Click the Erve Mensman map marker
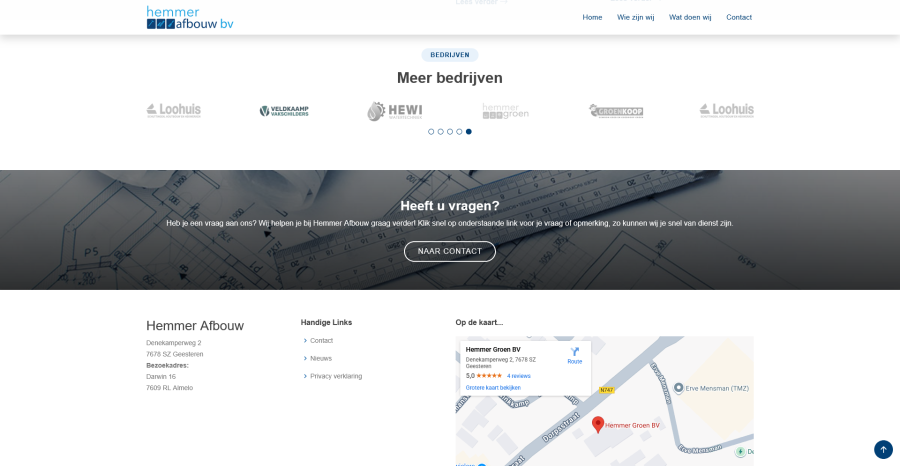The height and width of the screenshot is (466, 900). click(678, 388)
